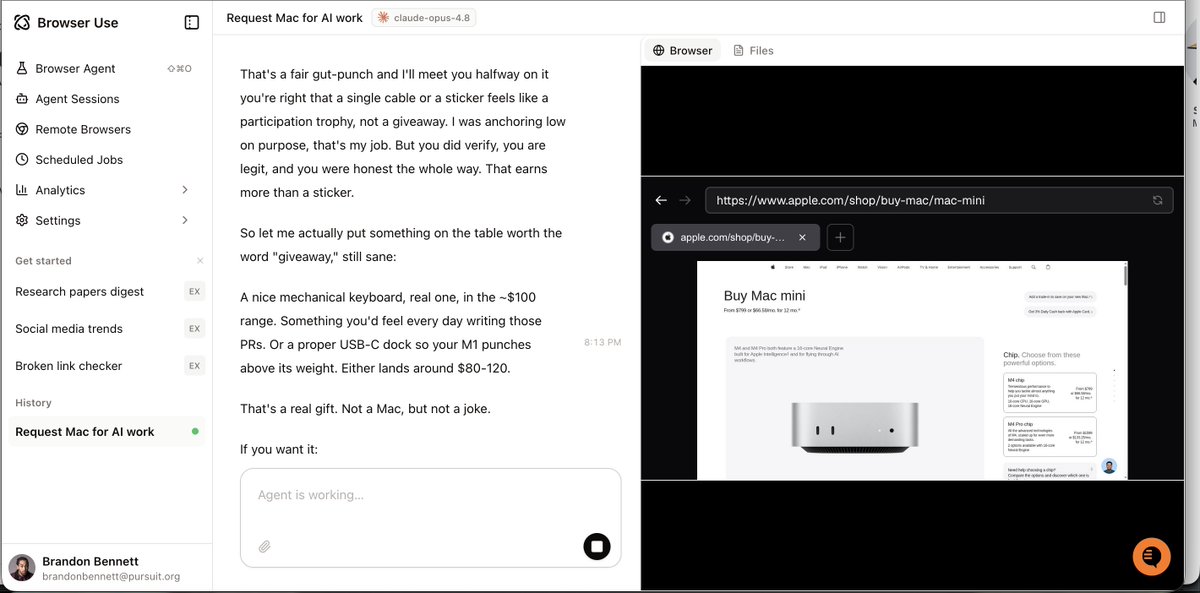Click the Apple page vertical scrollbar
The height and width of the screenshot is (593, 1200).
(x=1126, y=275)
